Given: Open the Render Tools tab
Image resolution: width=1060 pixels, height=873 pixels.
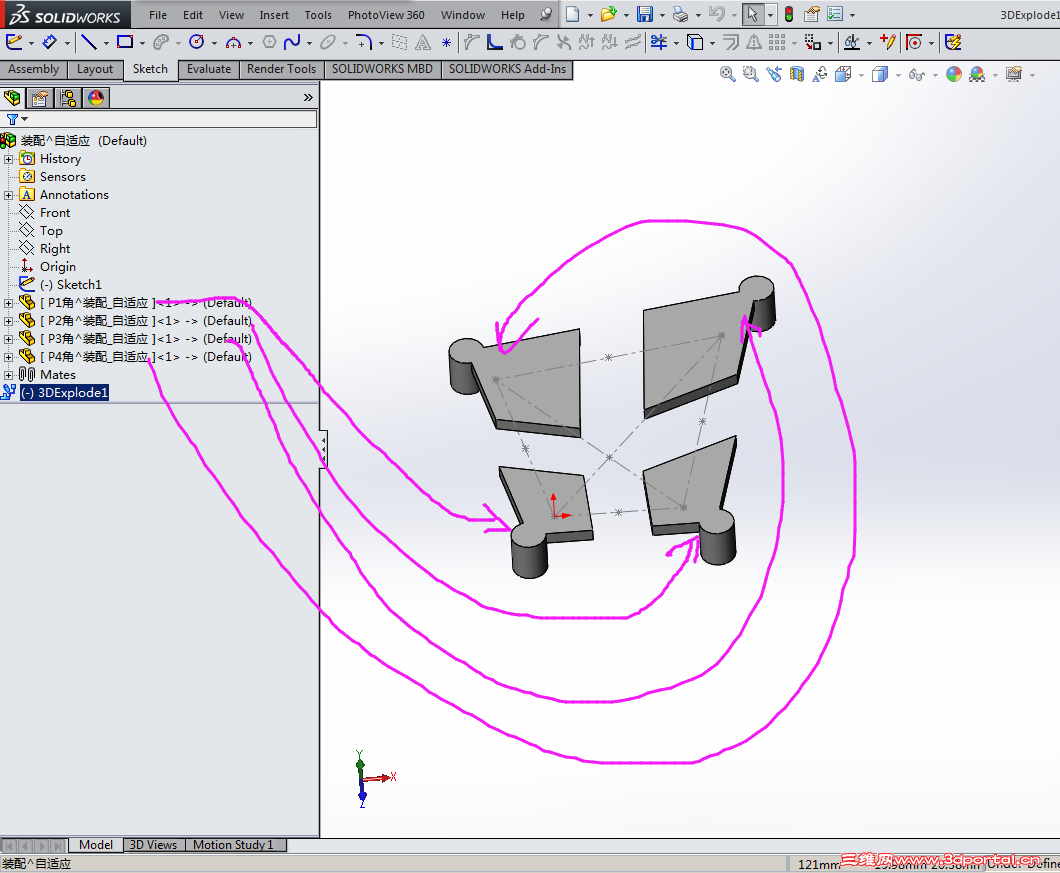Looking at the screenshot, I should (281, 69).
